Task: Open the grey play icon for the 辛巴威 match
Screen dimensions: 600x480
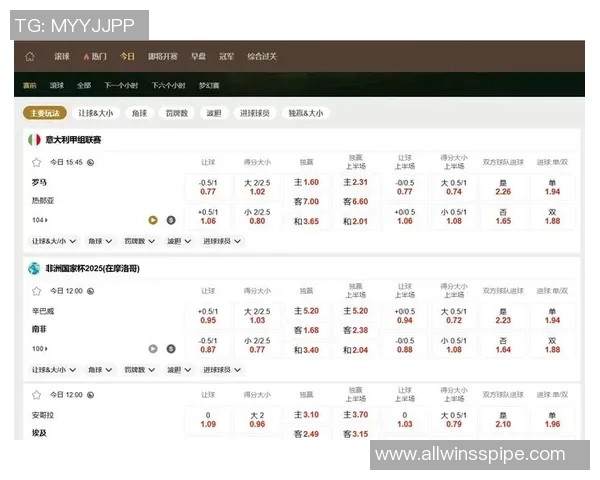Action: pyautogui.click(x=153, y=349)
